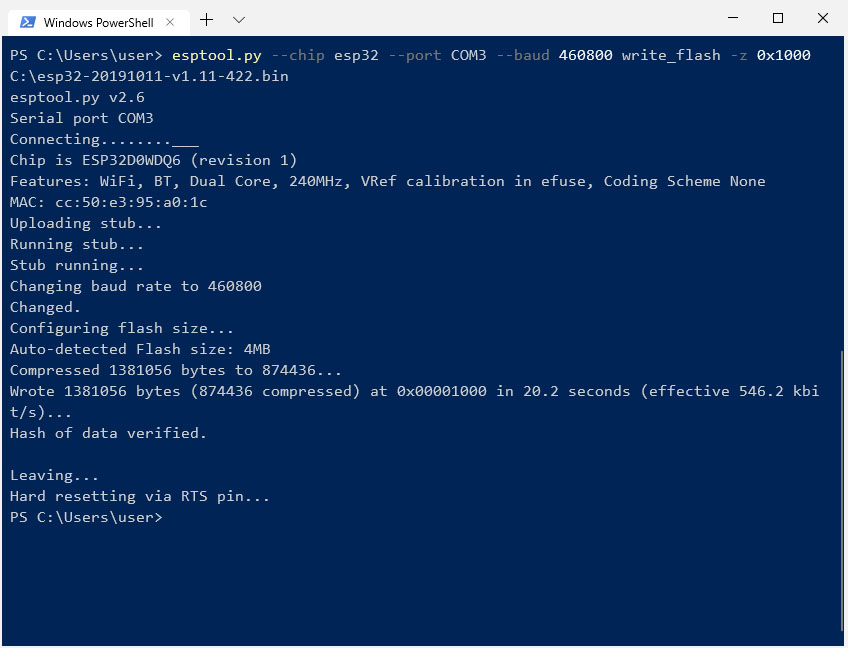This screenshot has height=648, width=848.
Task: Click the esp32-20191011-v1.11-422.bin file path
Action: pyautogui.click(x=149, y=76)
